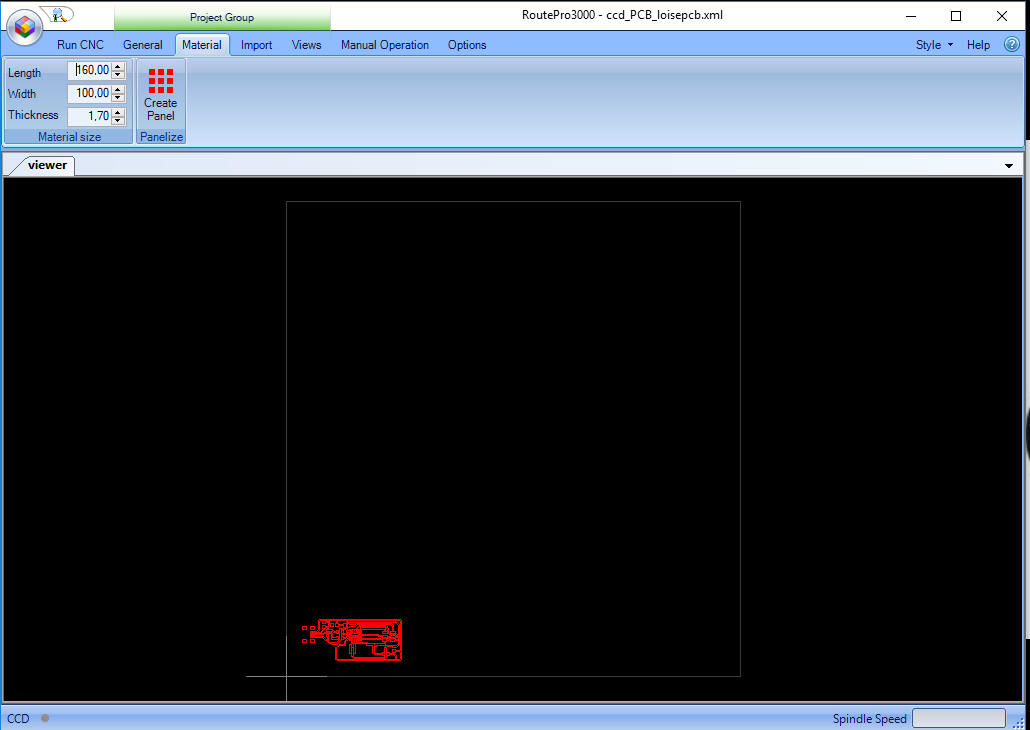1030x730 pixels.
Task: Click the CCD label in status bar
Action: click(18, 718)
